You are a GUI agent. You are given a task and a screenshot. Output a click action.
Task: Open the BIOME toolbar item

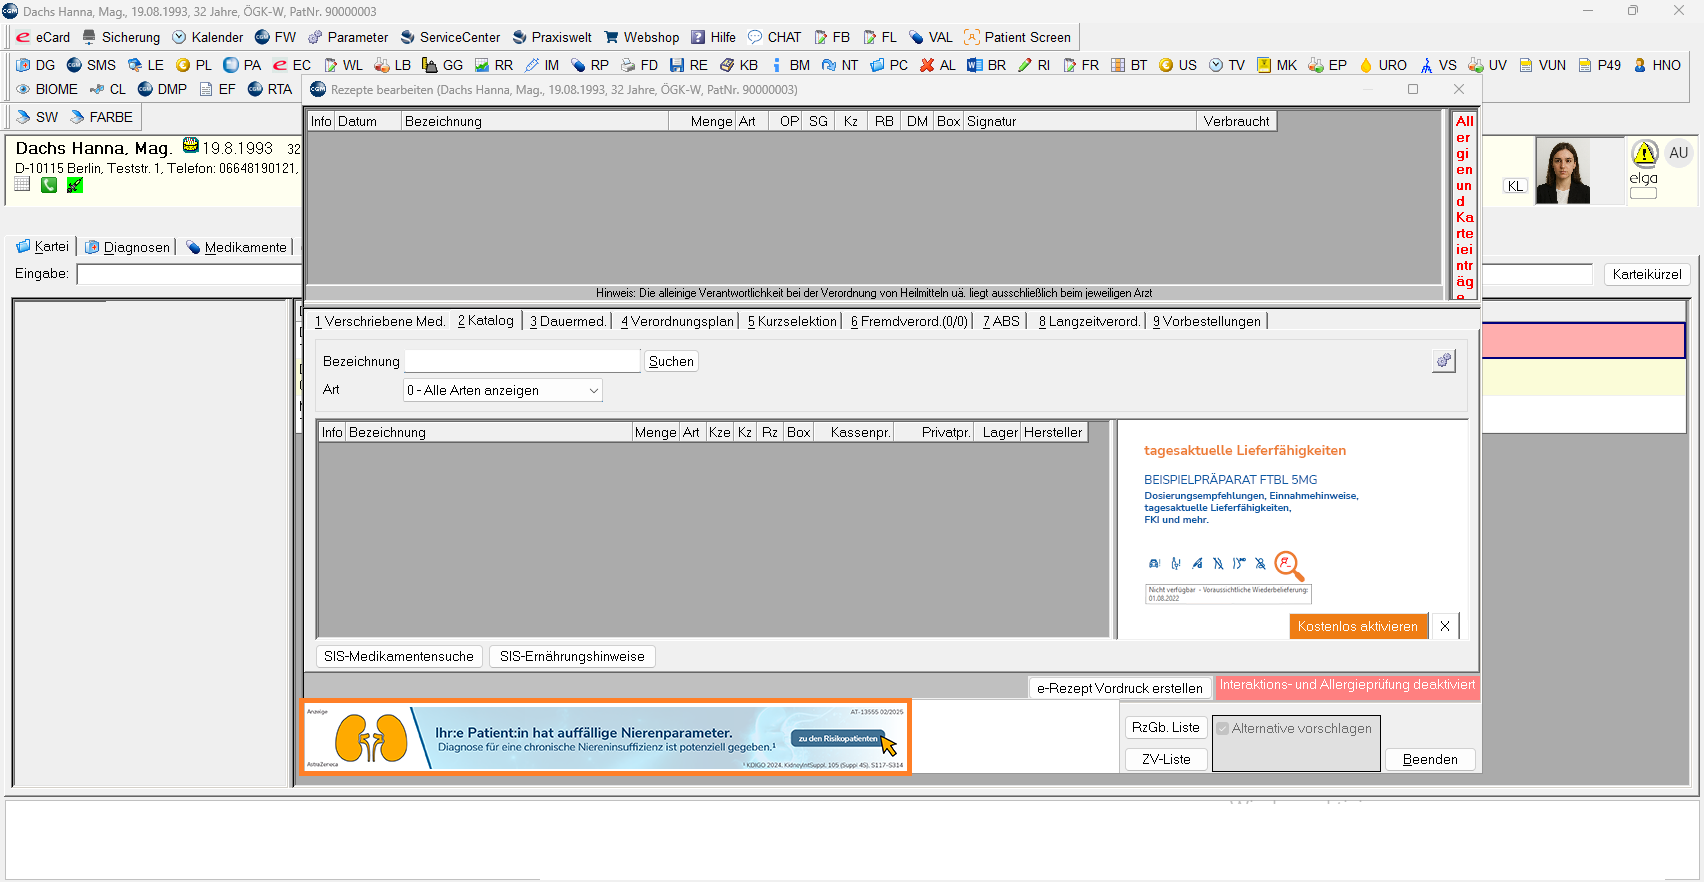click(x=23, y=89)
